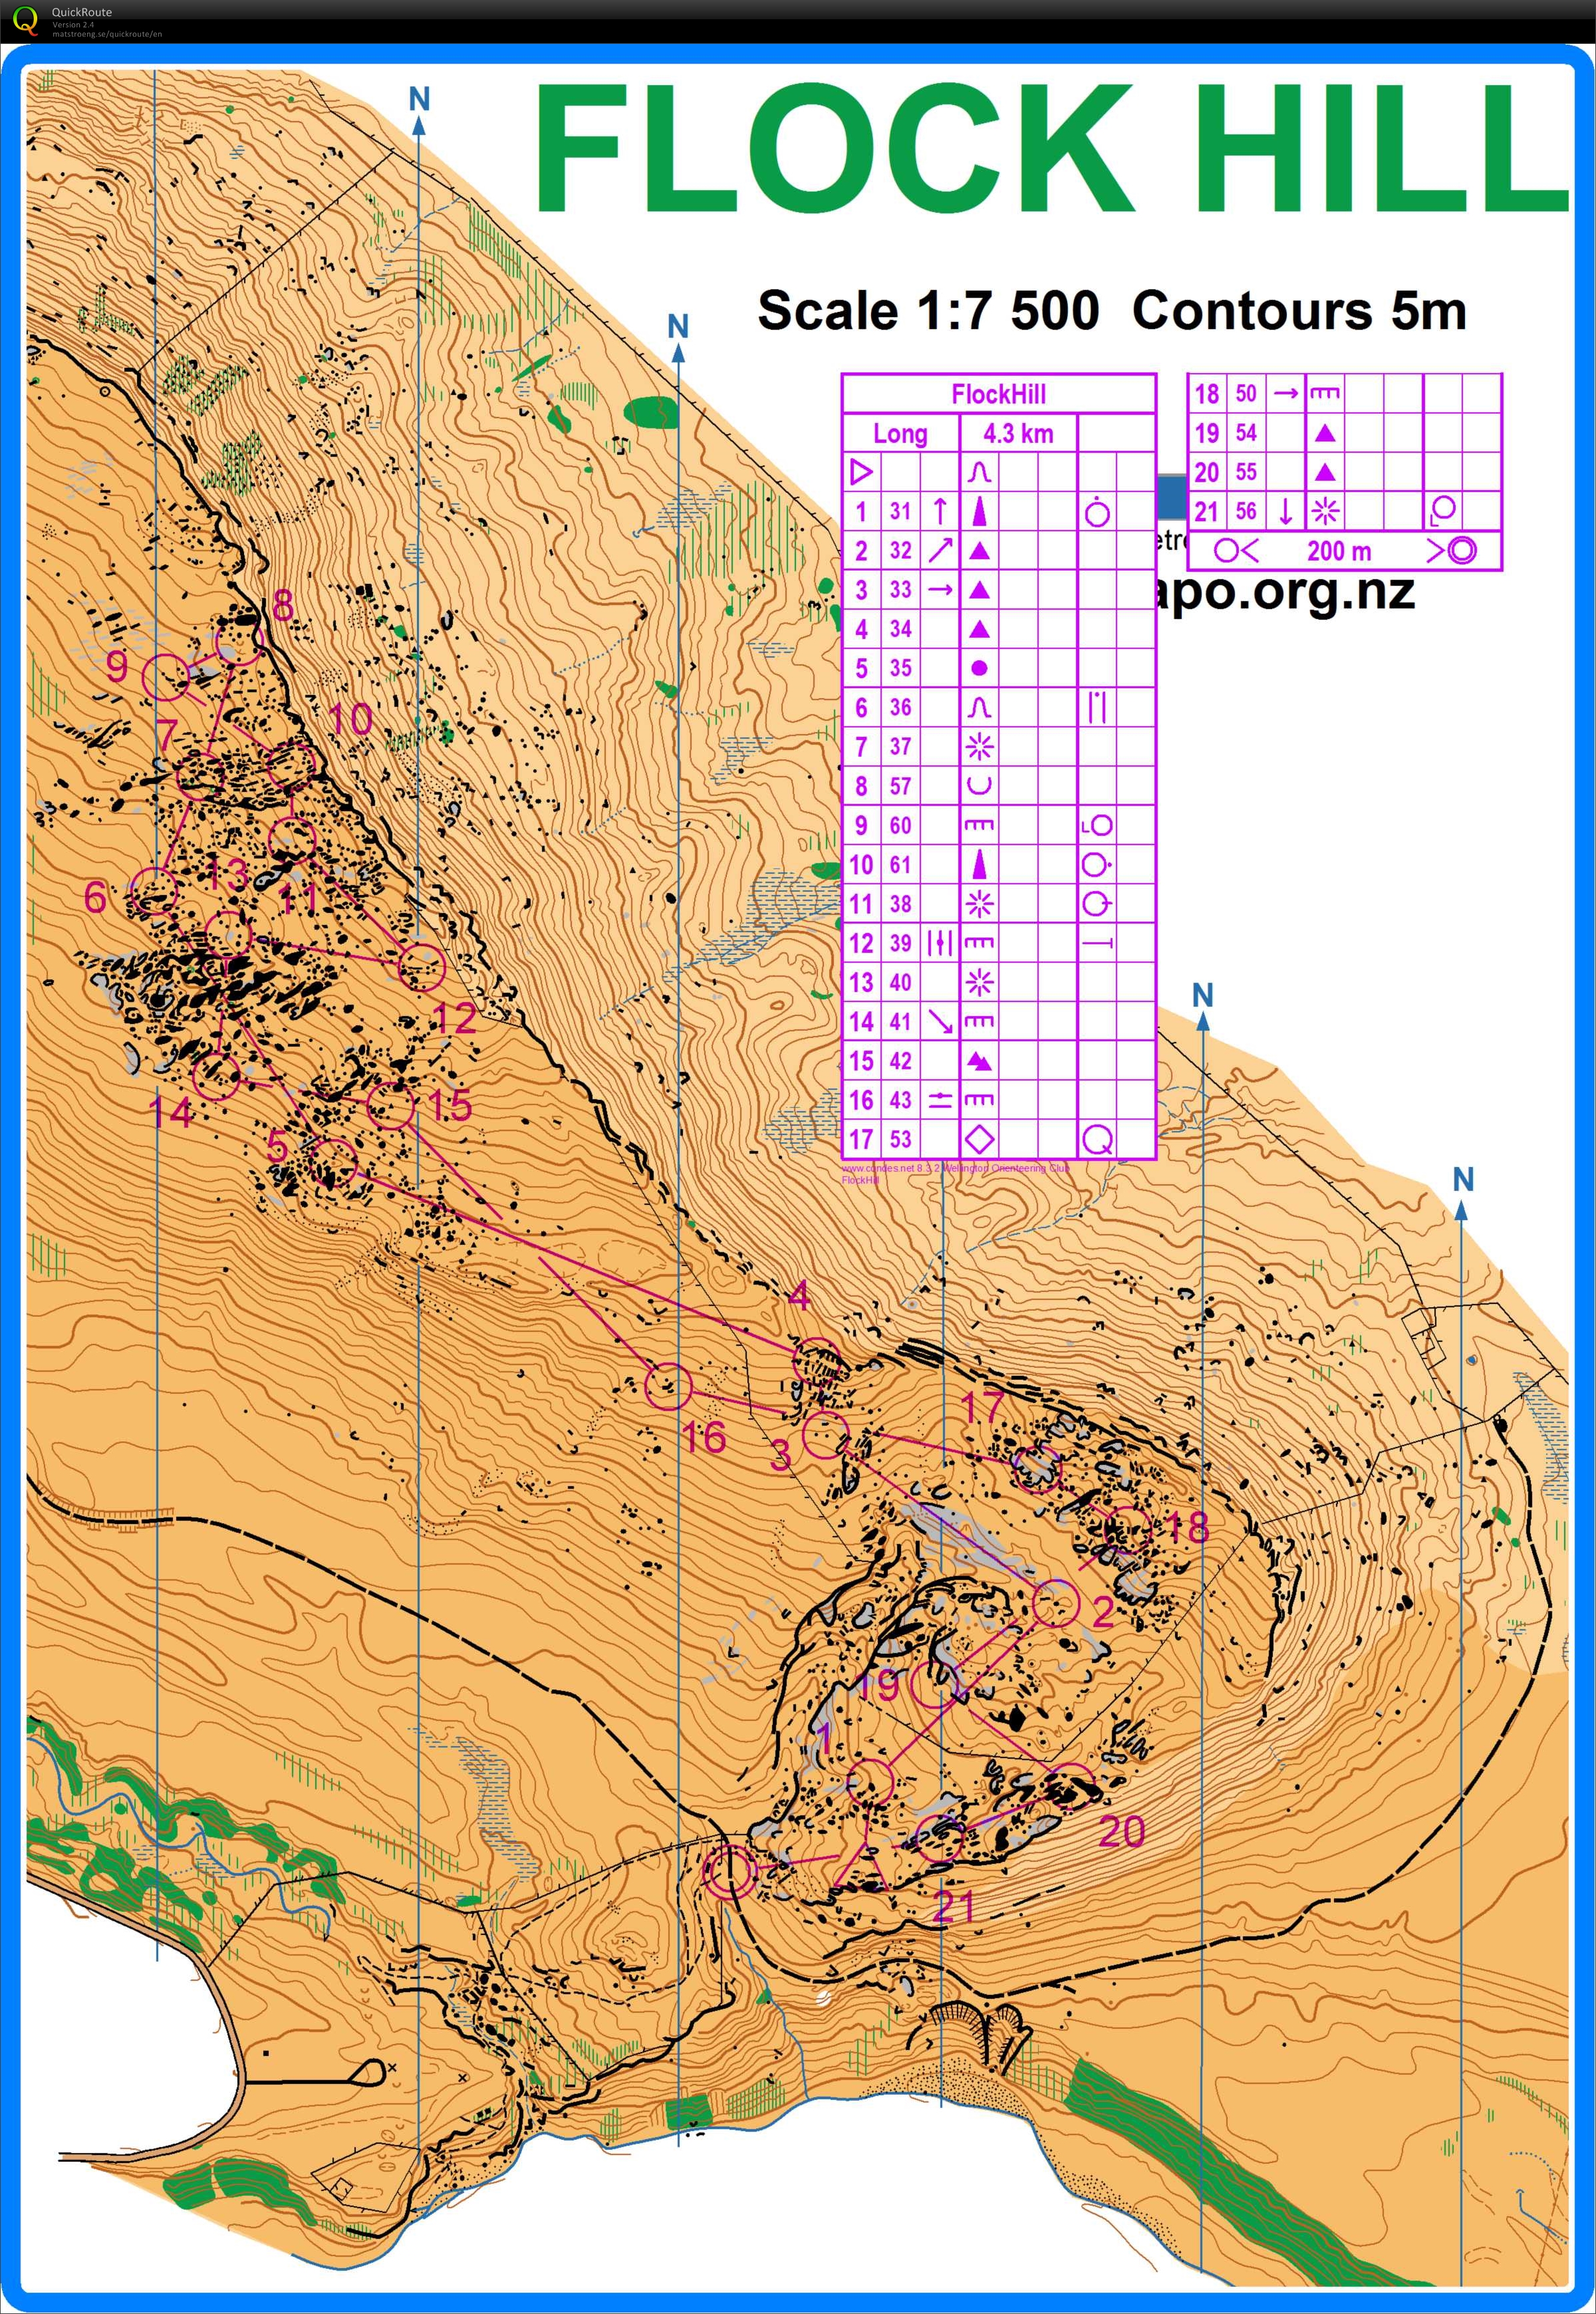Click the depression symbol in row 8
The image size is (1596, 2314).
pos(979,786)
